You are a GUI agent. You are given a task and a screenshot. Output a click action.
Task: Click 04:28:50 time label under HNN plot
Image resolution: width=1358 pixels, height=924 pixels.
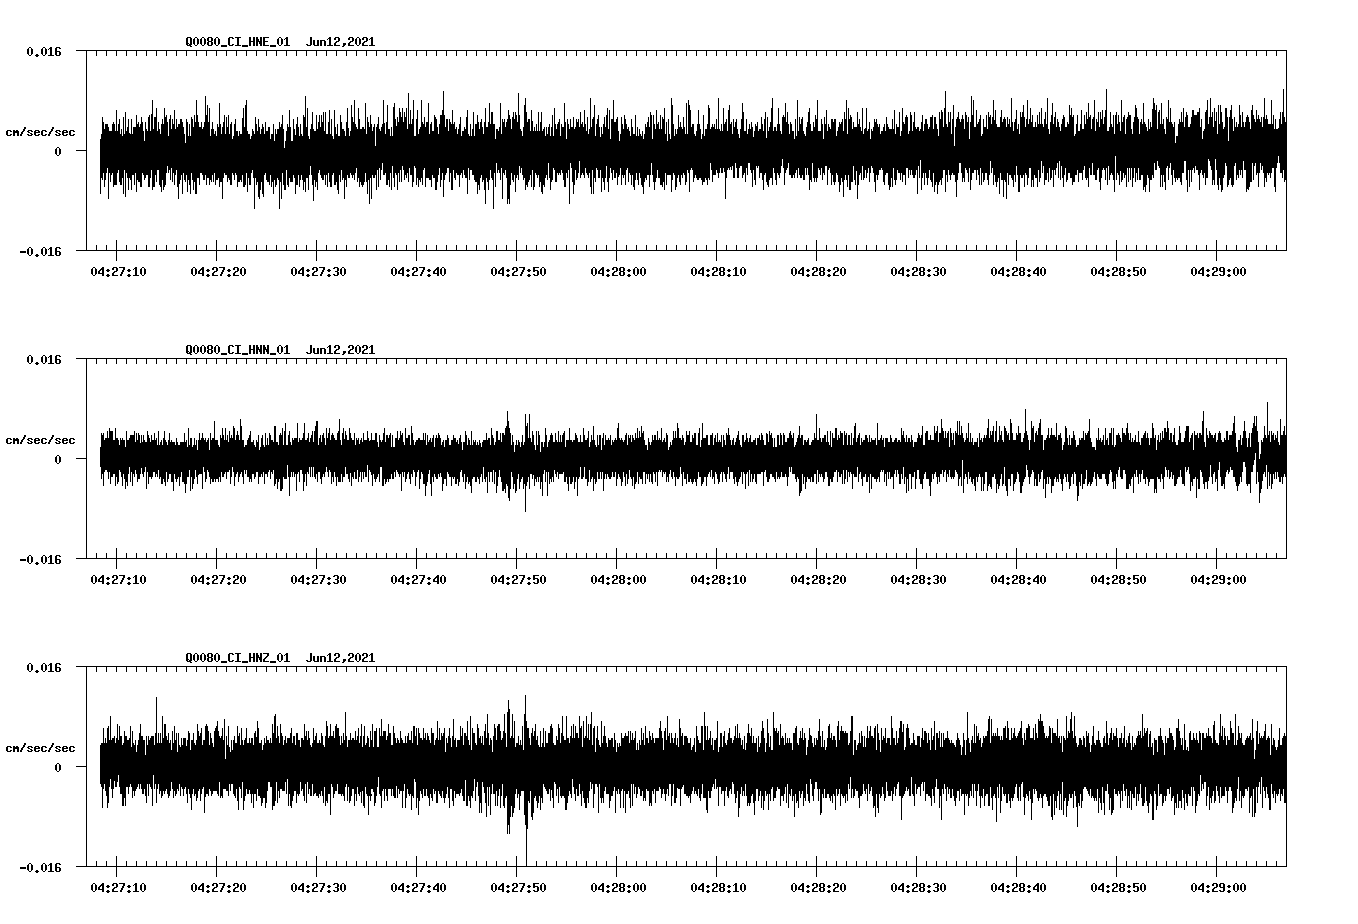(x=1118, y=579)
